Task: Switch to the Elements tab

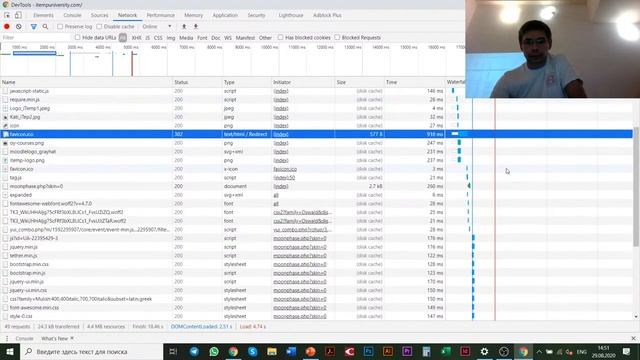Action: [43, 15]
